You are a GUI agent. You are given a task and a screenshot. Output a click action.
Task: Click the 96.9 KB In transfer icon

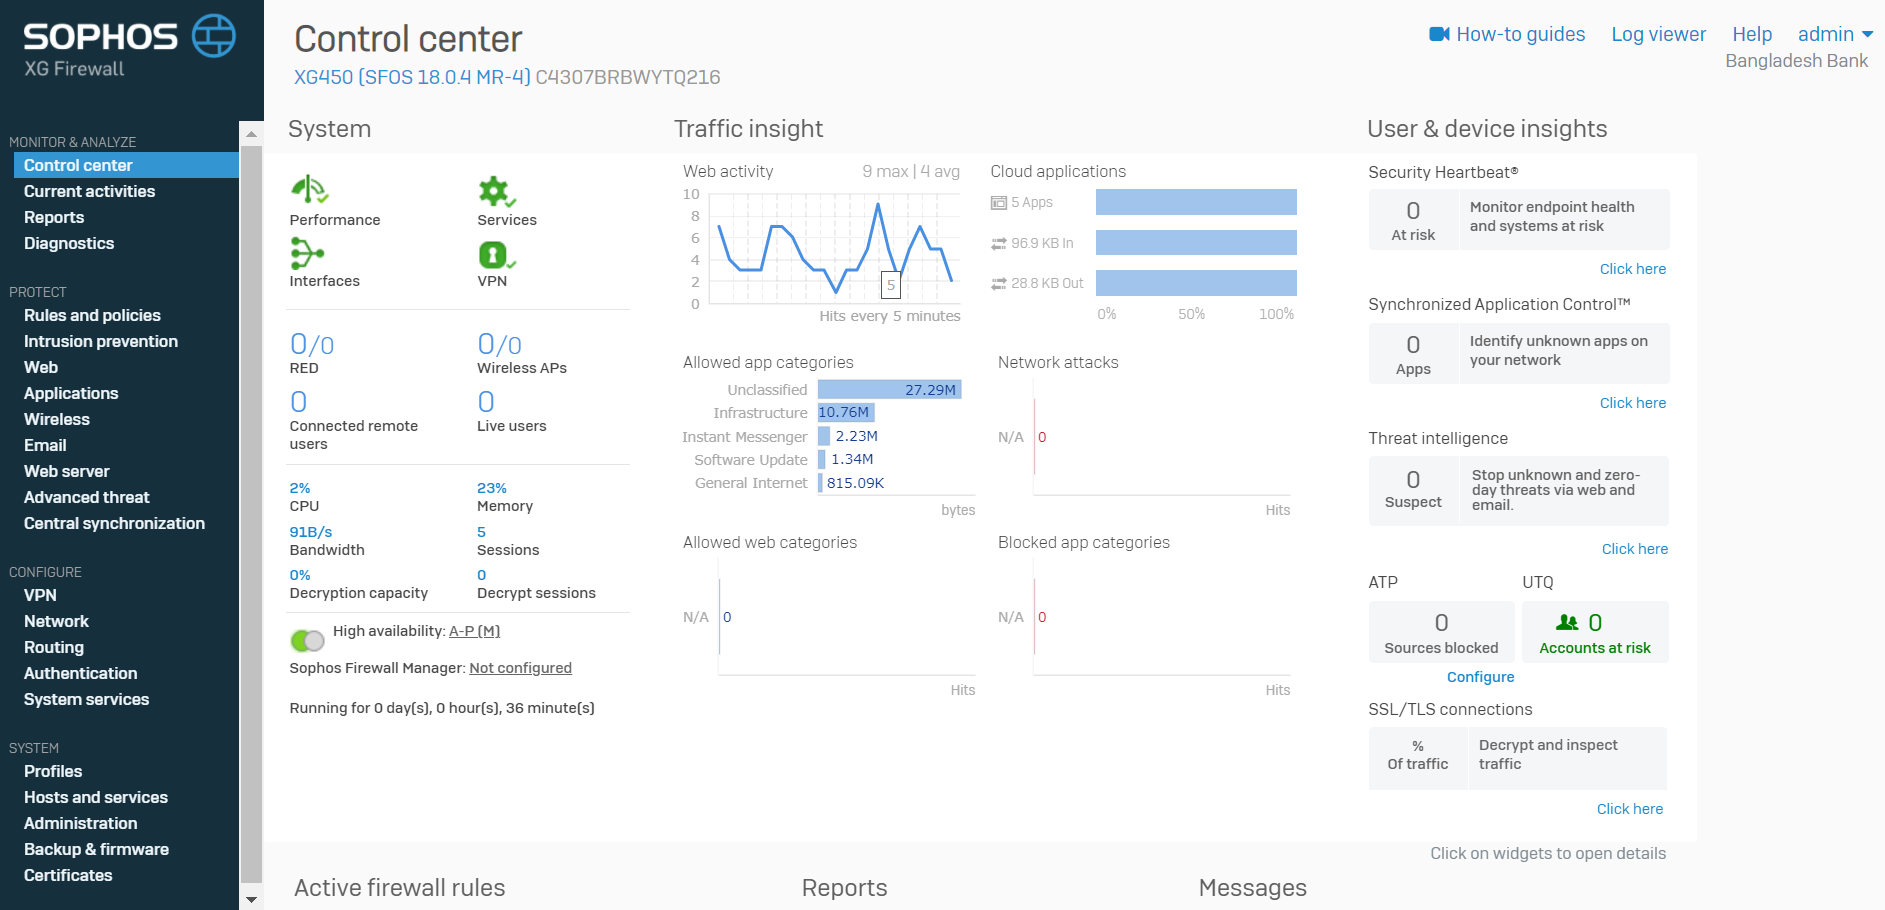coord(998,243)
